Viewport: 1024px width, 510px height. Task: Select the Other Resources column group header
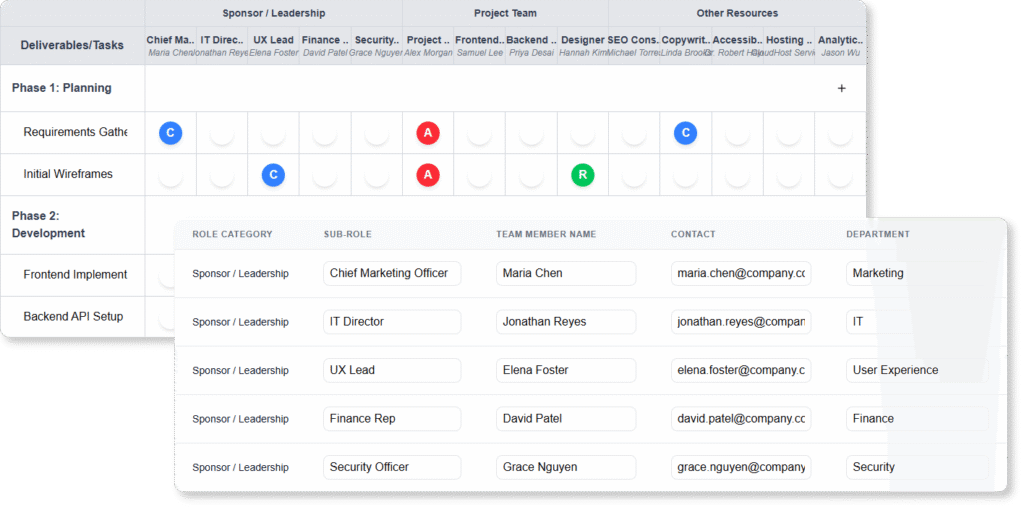(737, 13)
